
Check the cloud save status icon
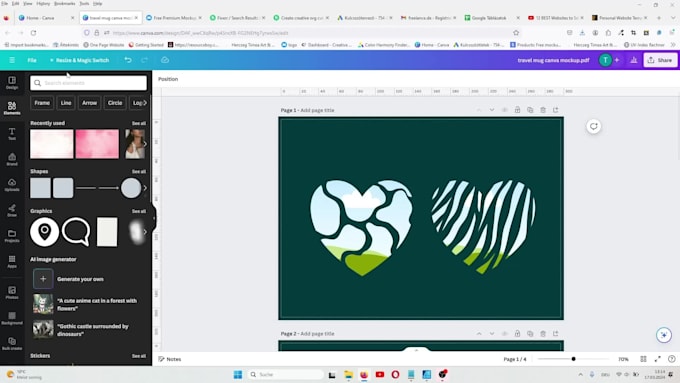click(x=165, y=60)
